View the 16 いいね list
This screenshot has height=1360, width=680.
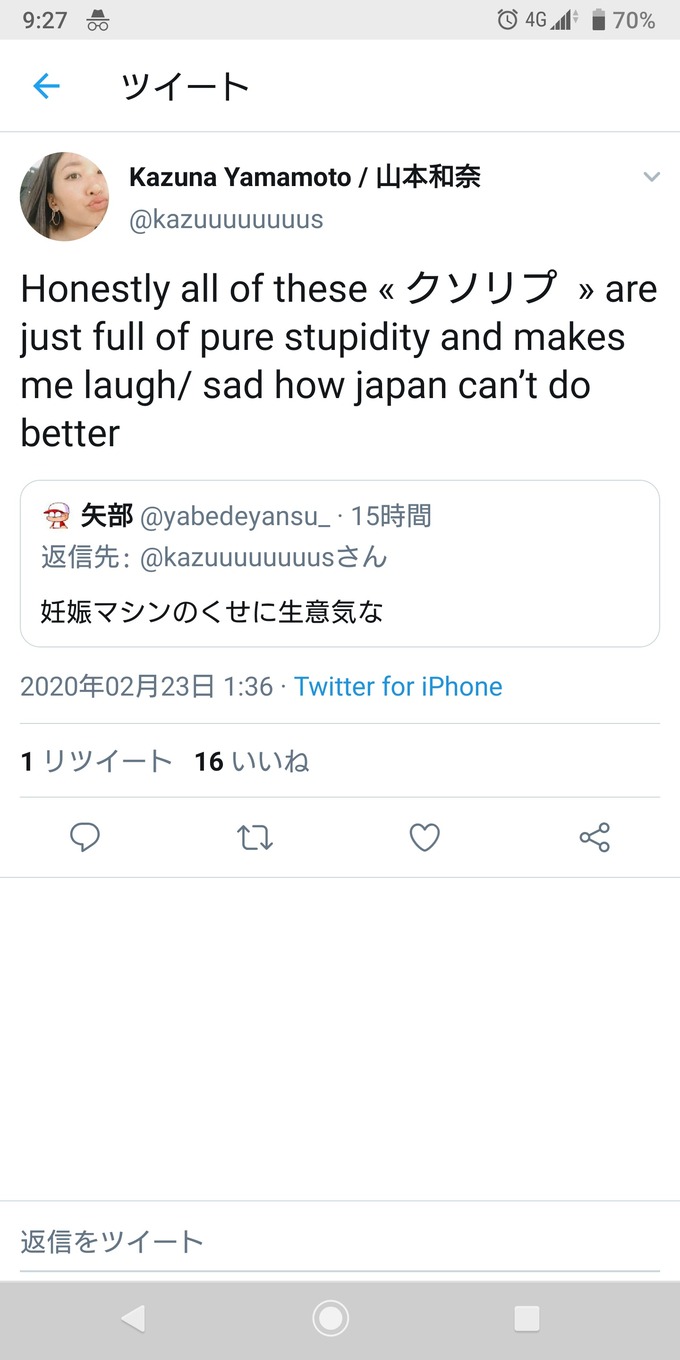tap(252, 761)
